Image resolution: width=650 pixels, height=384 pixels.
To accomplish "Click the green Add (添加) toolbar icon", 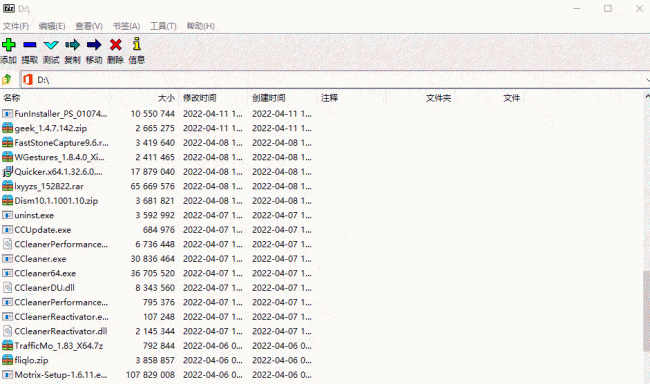I will coord(8,45).
